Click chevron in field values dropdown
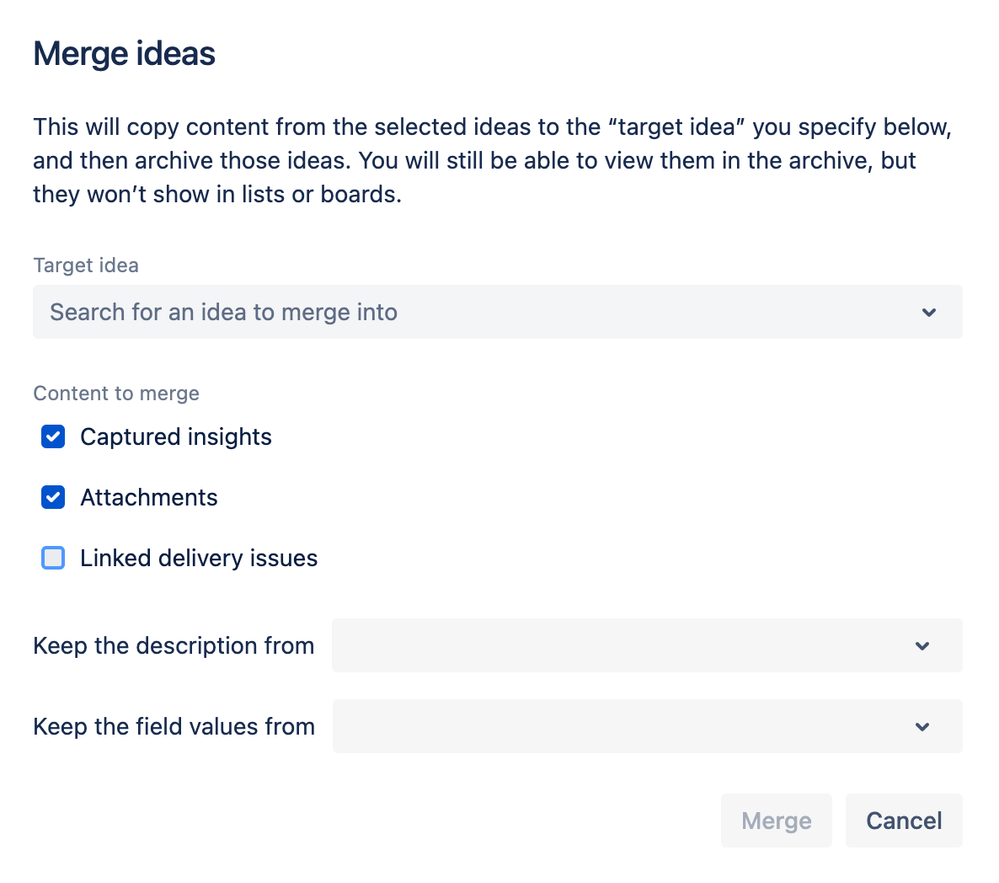 [x=922, y=727]
